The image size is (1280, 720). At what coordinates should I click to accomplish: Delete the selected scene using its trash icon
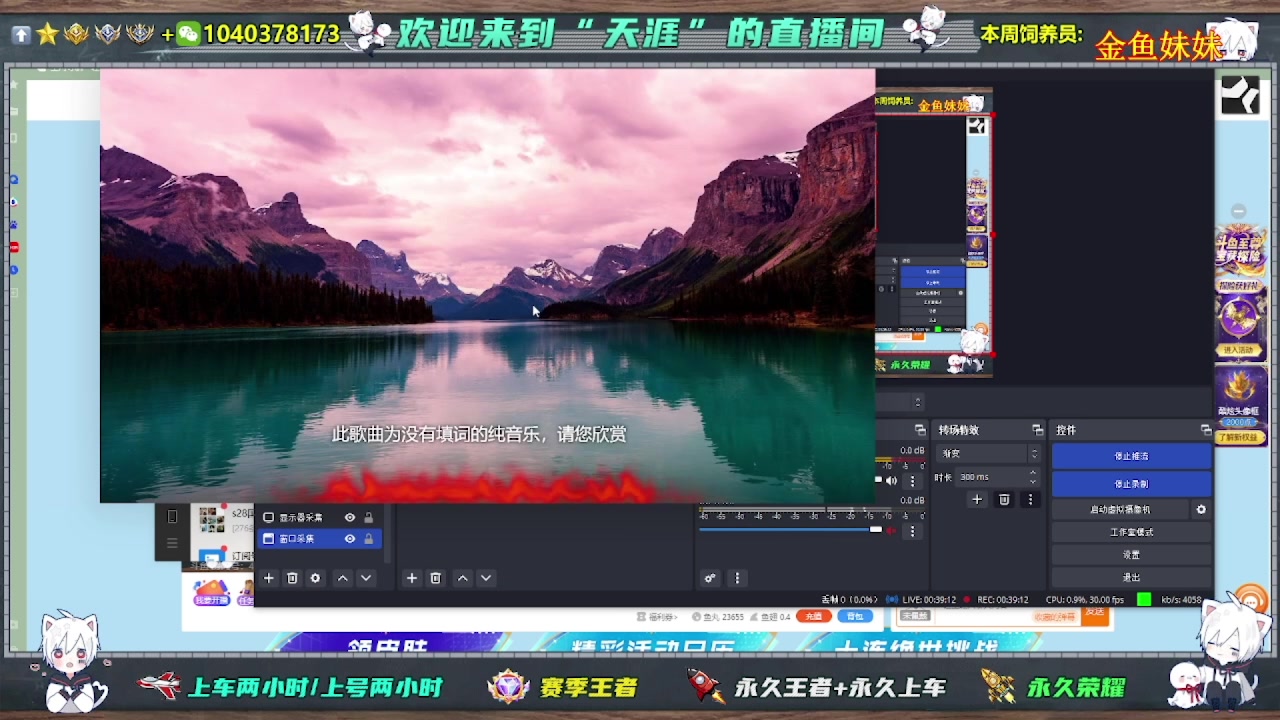pyautogui.click(x=435, y=578)
